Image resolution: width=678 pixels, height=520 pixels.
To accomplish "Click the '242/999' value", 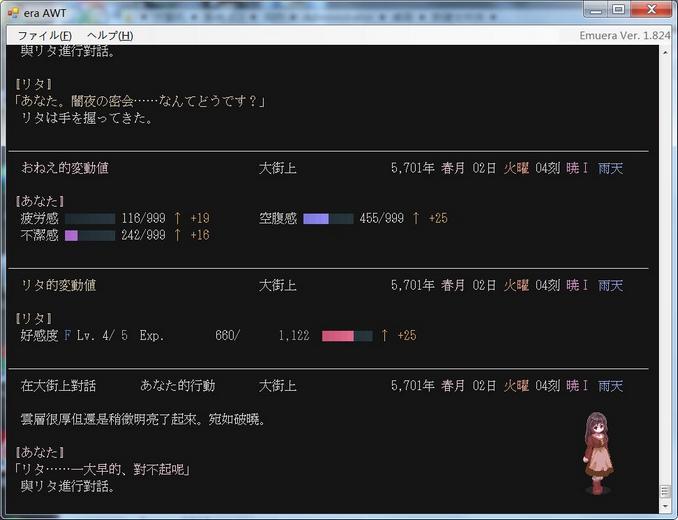I will [x=143, y=235].
